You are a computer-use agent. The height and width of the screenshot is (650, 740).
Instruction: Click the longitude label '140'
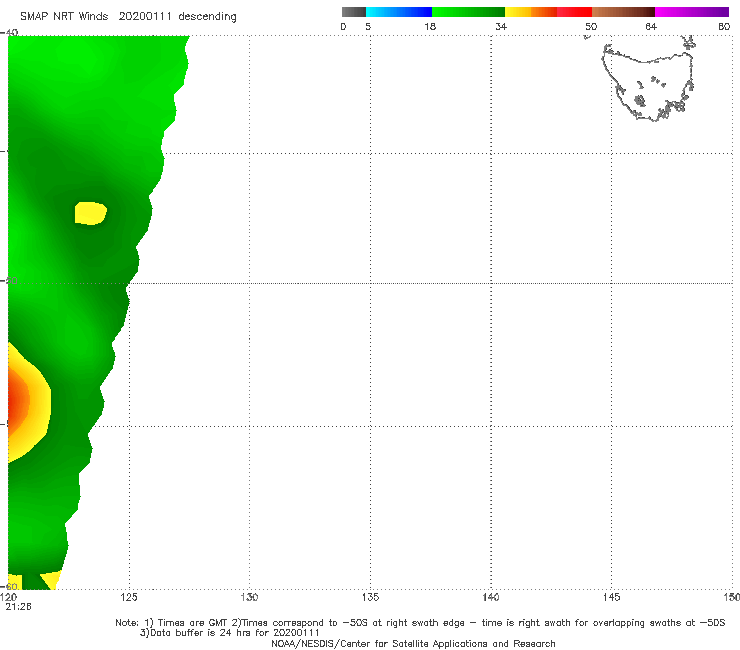(491, 598)
